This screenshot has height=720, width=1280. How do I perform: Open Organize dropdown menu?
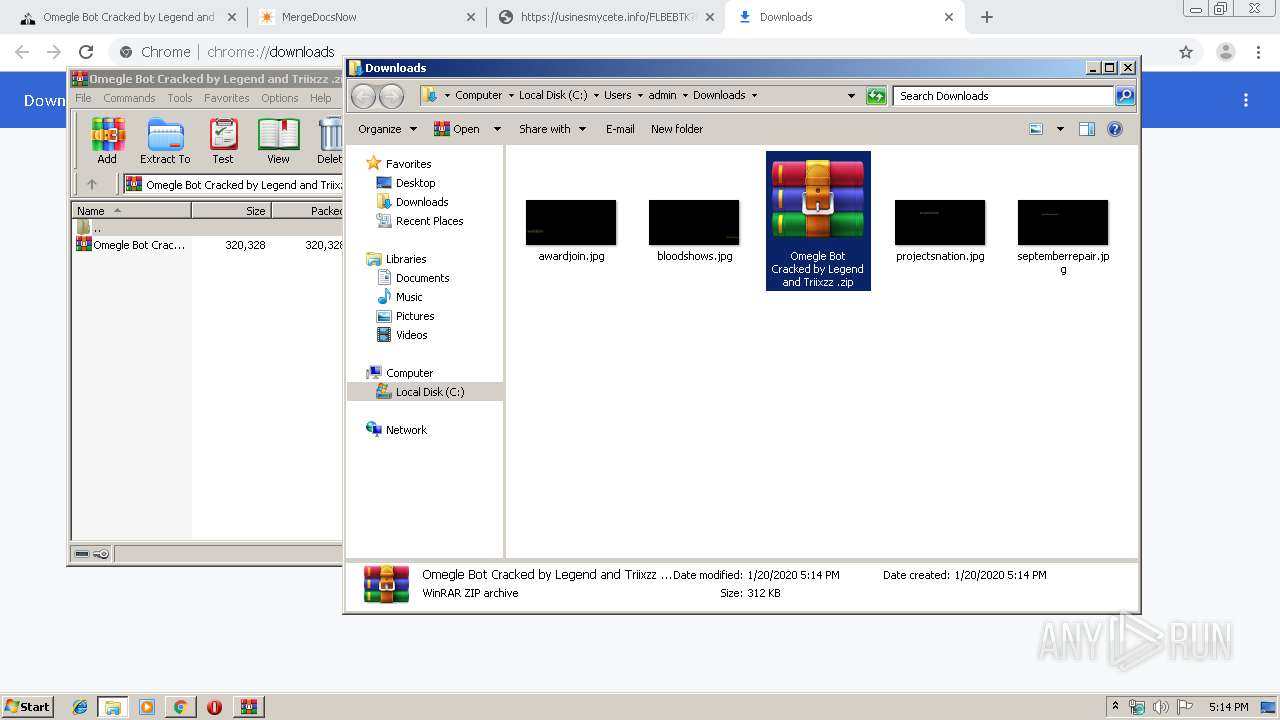pyautogui.click(x=387, y=129)
